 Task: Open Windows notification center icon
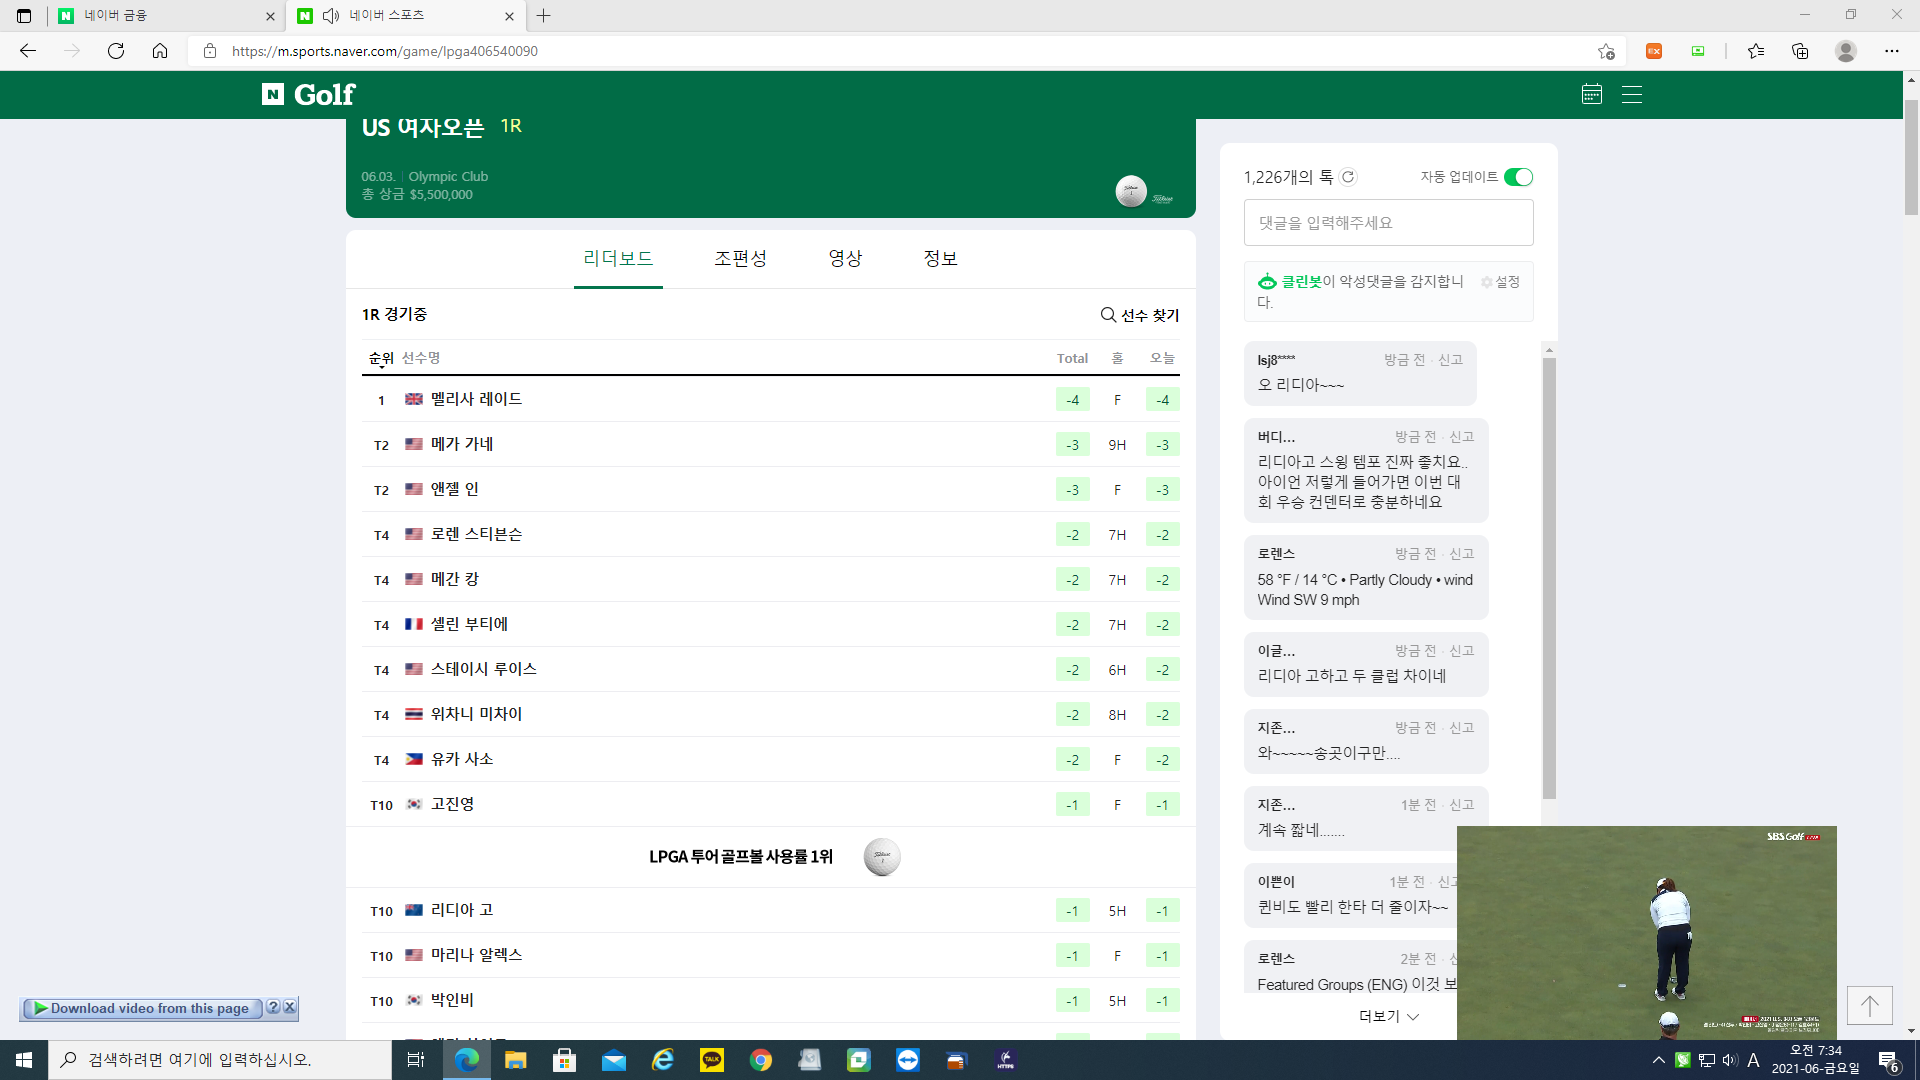tap(1889, 1060)
